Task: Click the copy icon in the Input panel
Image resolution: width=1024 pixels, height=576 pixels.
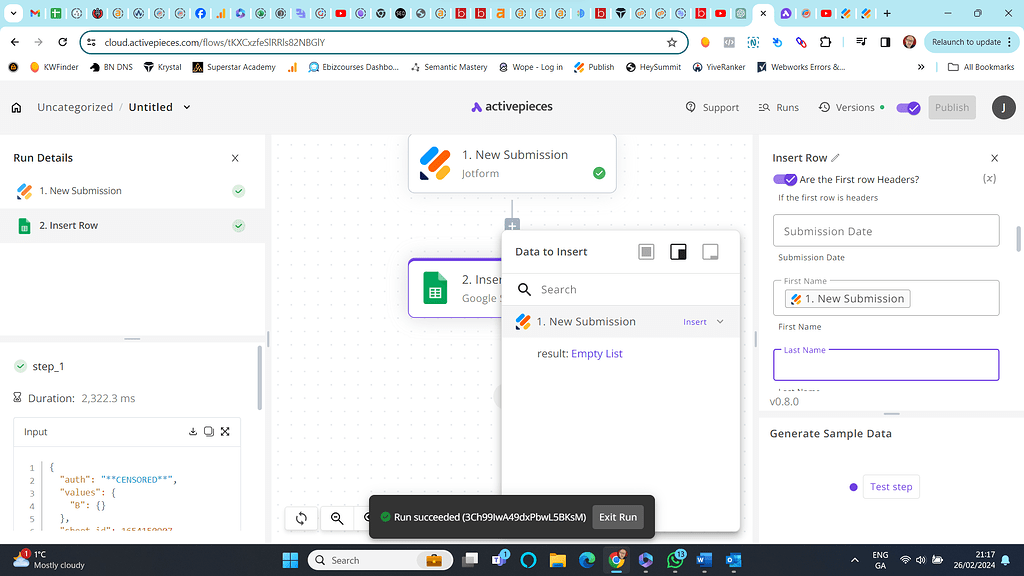Action: tap(208, 431)
